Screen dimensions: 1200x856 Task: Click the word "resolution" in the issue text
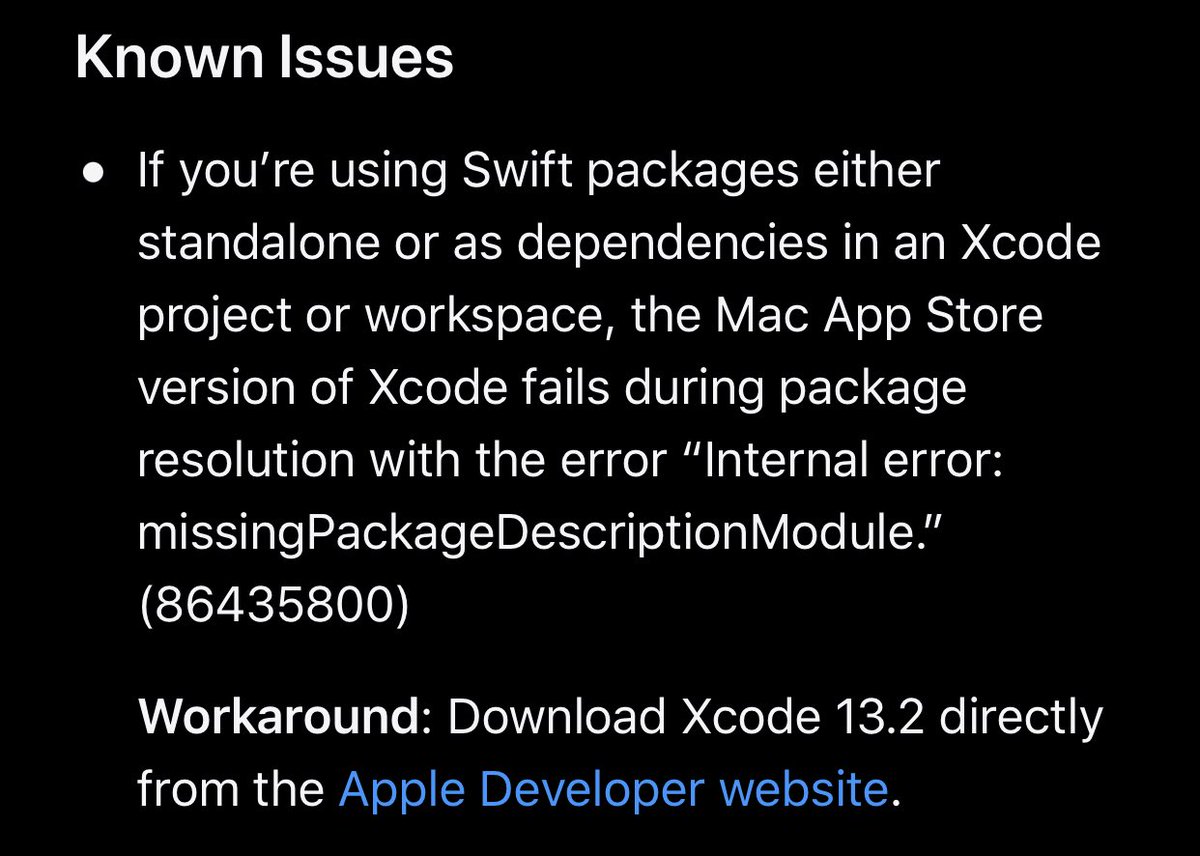point(246,460)
